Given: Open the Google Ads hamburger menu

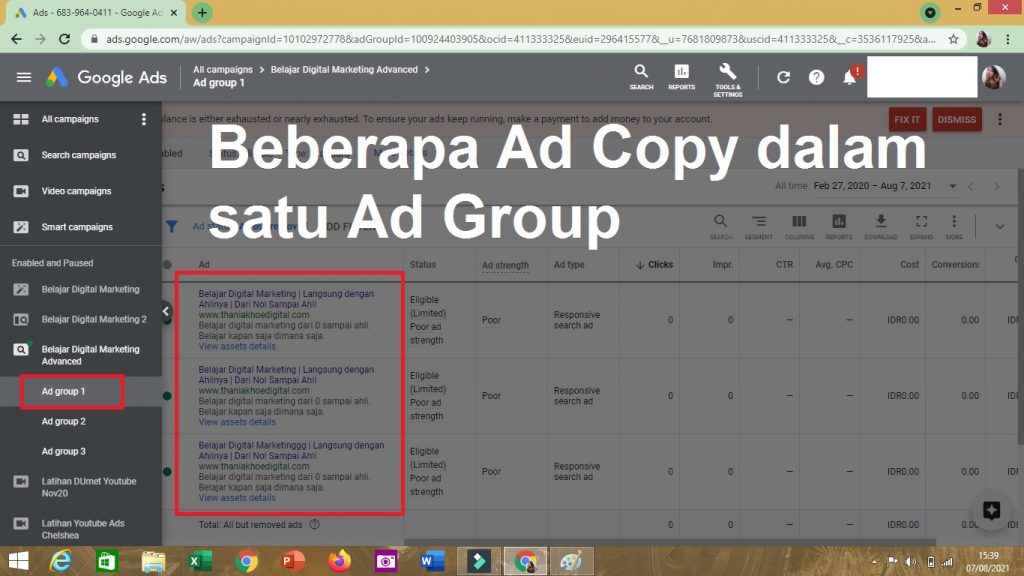Looking at the screenshot, I should pyautogui.click(x=24, y=77).
